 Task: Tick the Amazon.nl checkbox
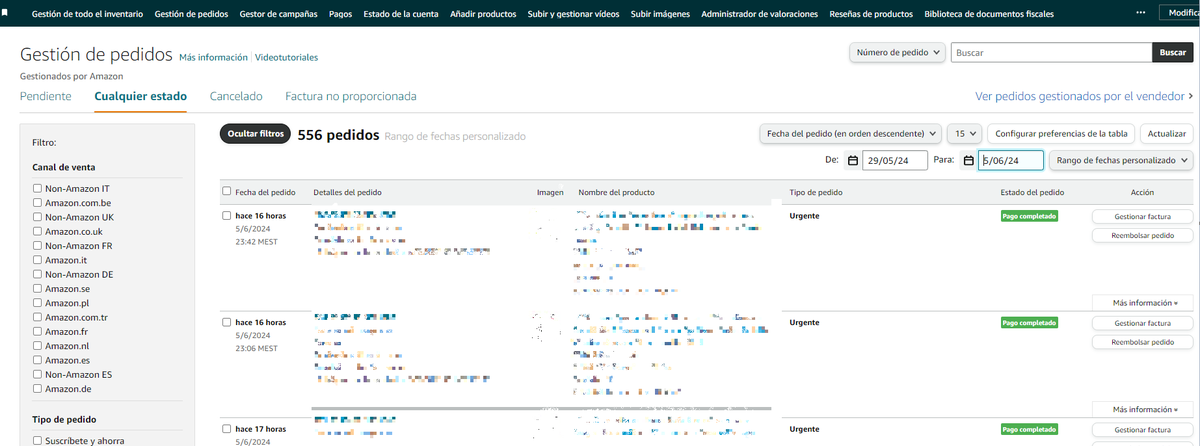point(37,346)
